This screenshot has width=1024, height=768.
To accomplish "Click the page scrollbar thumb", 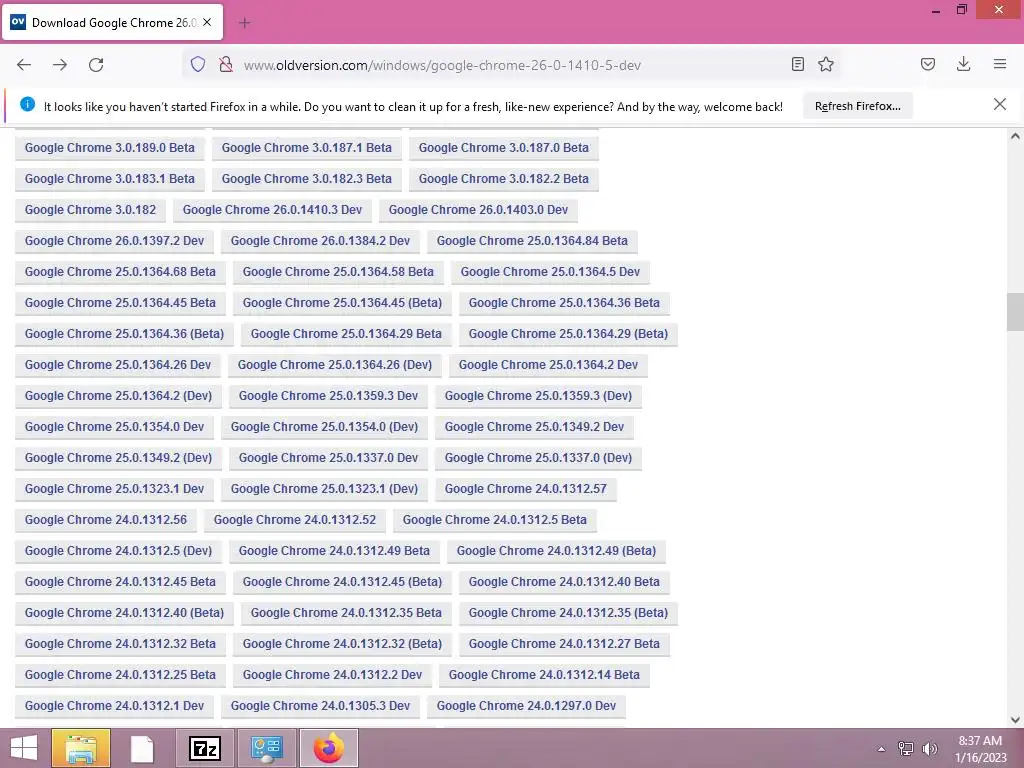I will [1015, 312].
